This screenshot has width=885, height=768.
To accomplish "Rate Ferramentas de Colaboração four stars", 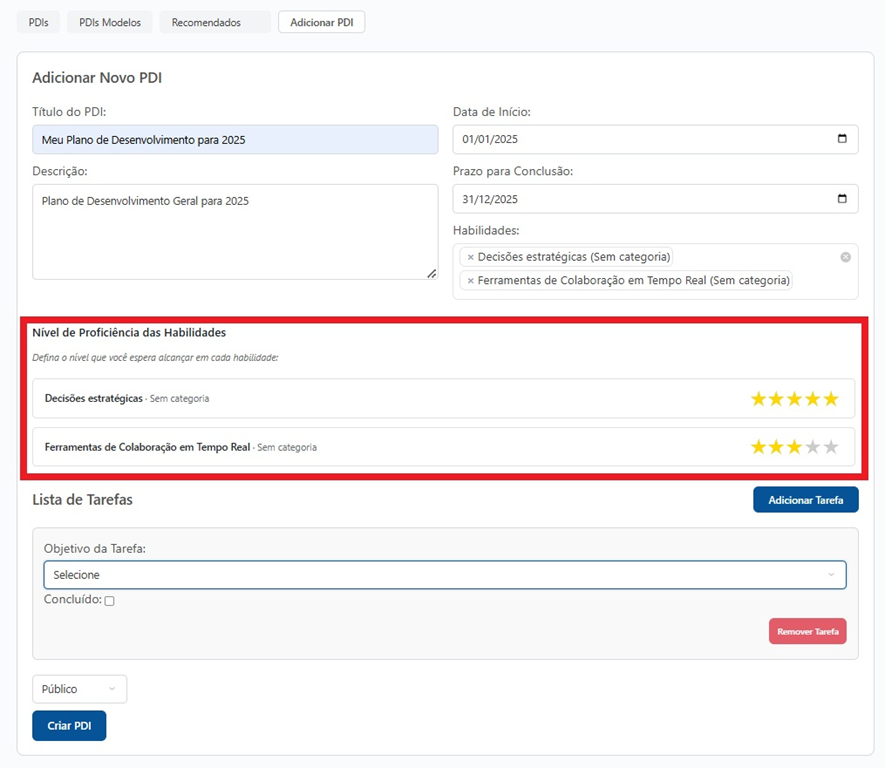I will click(813, 447).
